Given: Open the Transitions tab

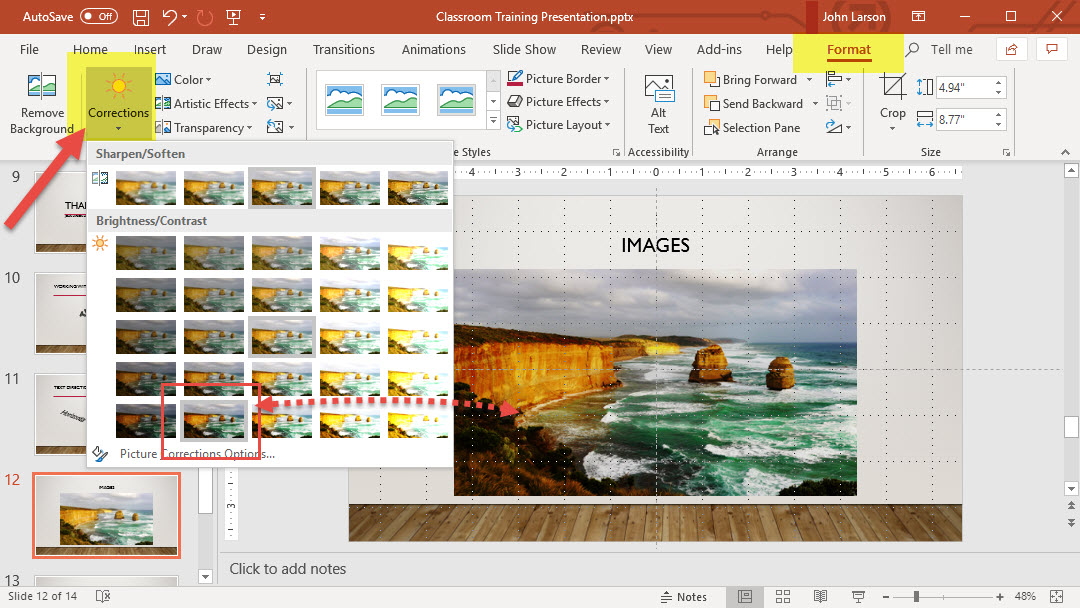Looking at the screenshot, I should 343,50.
